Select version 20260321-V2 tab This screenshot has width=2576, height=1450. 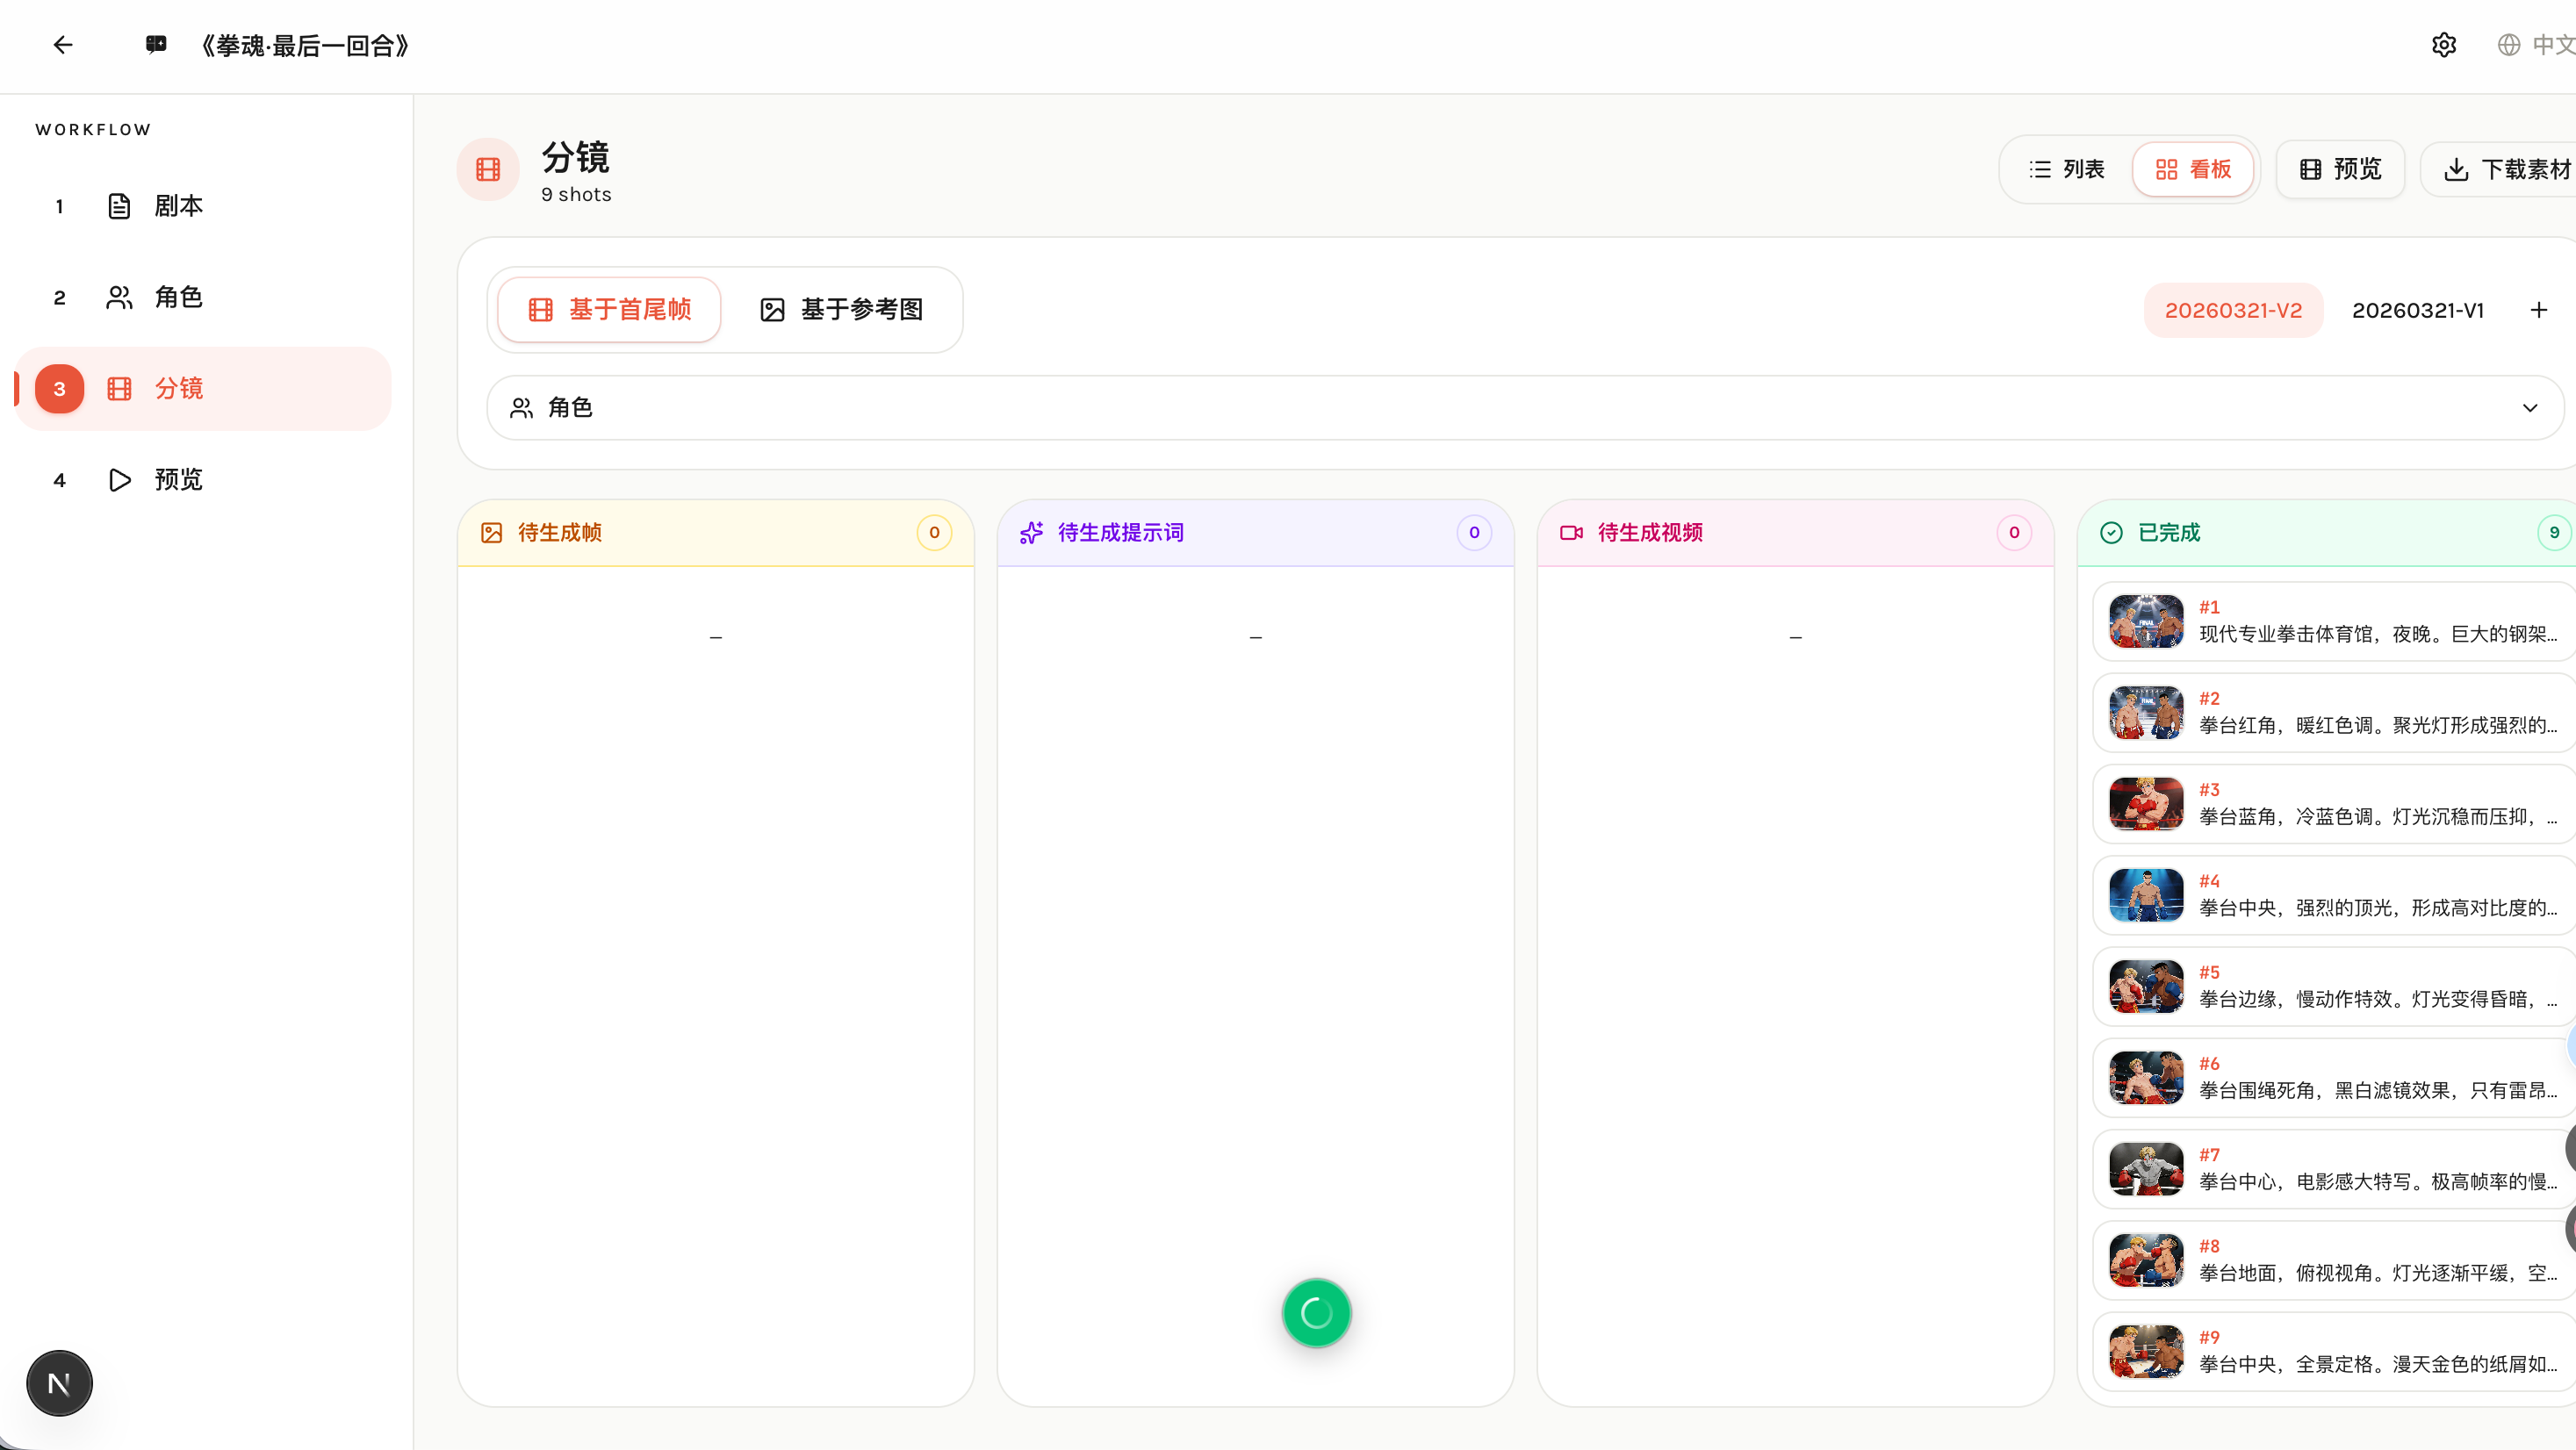[2232, 310]
